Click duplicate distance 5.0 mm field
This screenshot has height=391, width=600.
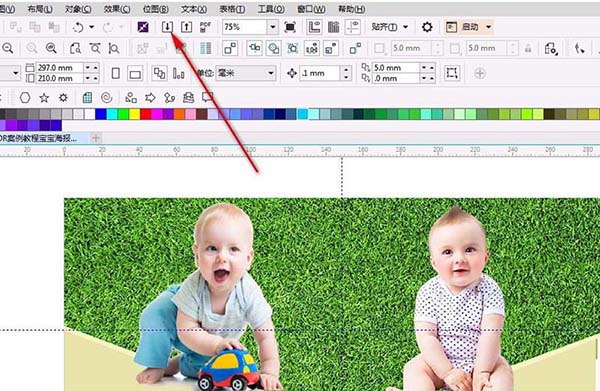(395, 68)
